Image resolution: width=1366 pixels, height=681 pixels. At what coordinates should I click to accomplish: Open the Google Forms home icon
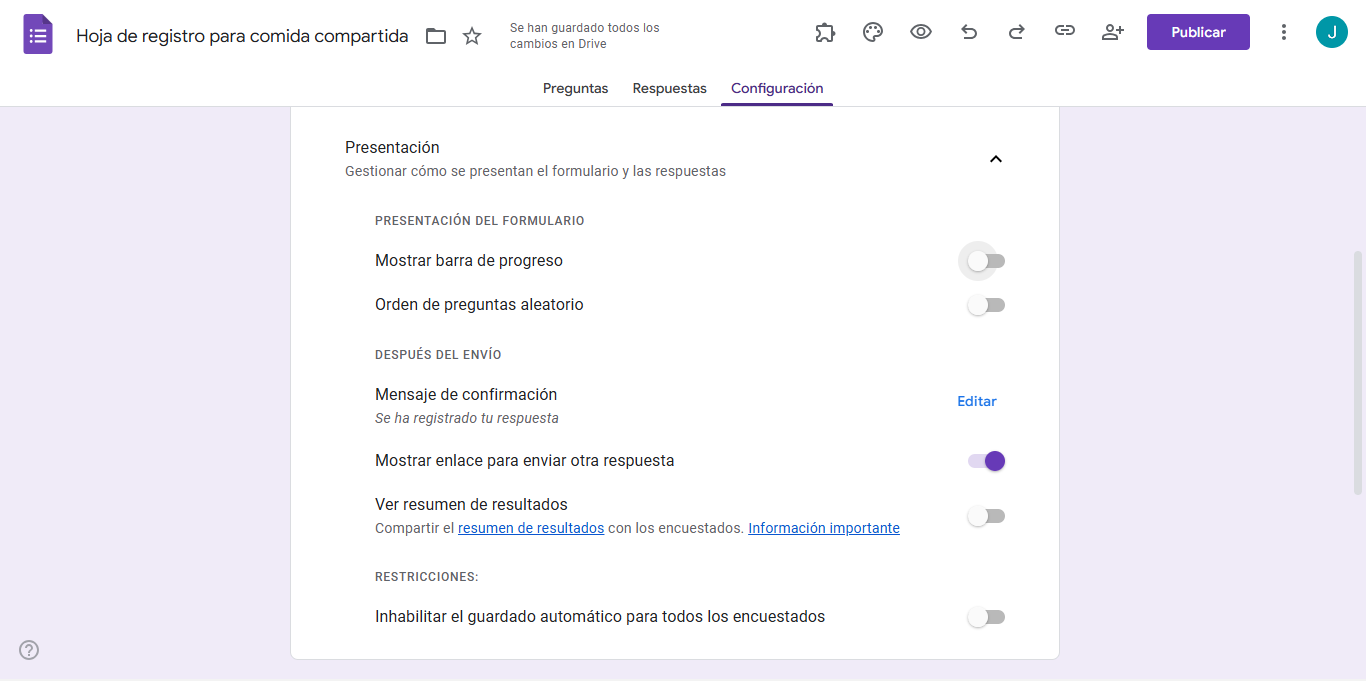click(x=37, y=32)
